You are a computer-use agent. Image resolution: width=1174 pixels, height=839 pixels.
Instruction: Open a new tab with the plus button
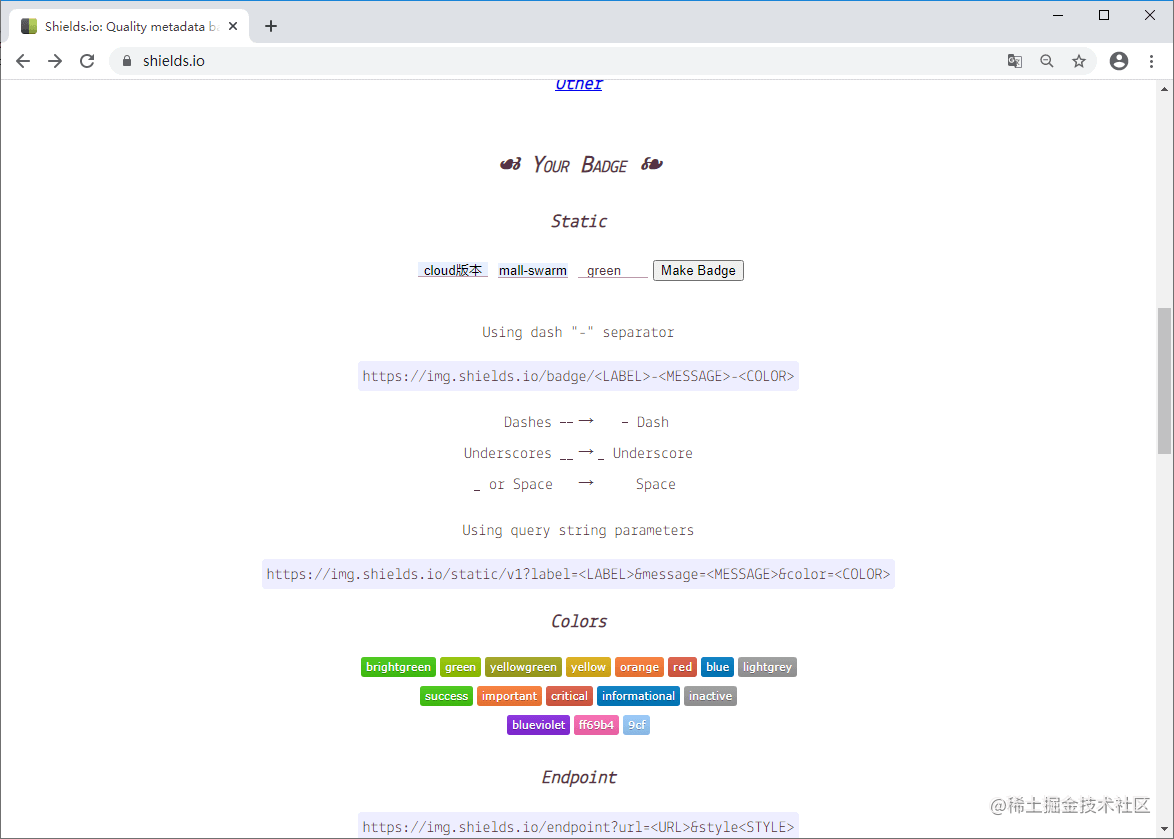271,26
